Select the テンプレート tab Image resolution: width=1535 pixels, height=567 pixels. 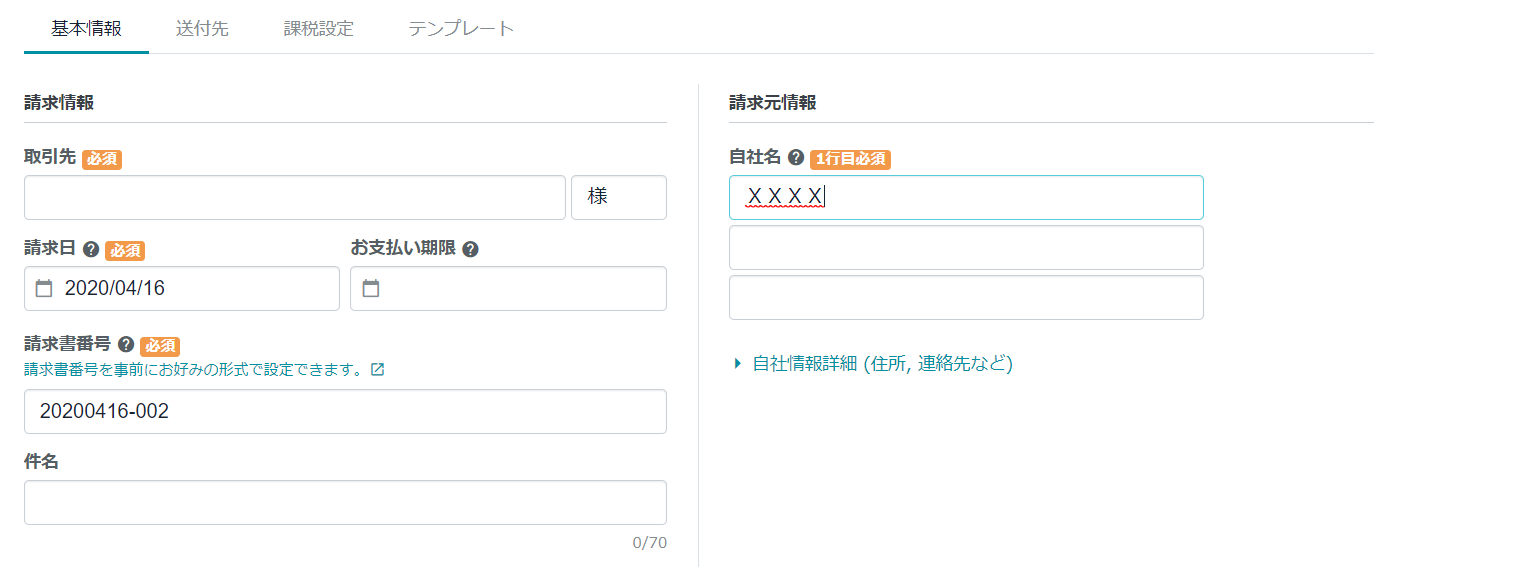[461, 28]
